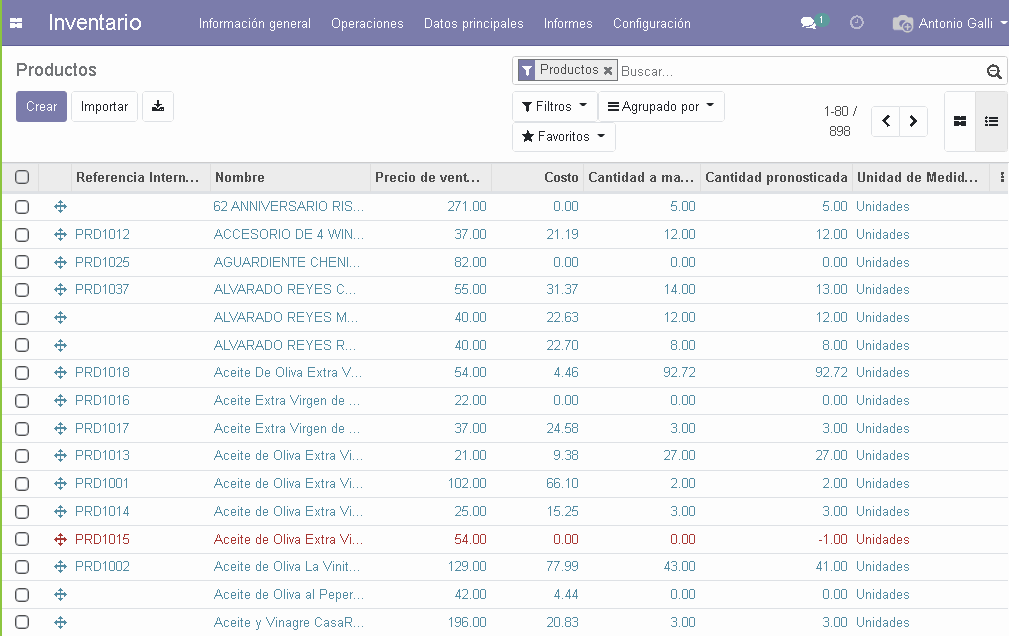Open the Favoritos dropdown
The width and height of the screenshot is (1009, 636).
[x=563, y=137]
